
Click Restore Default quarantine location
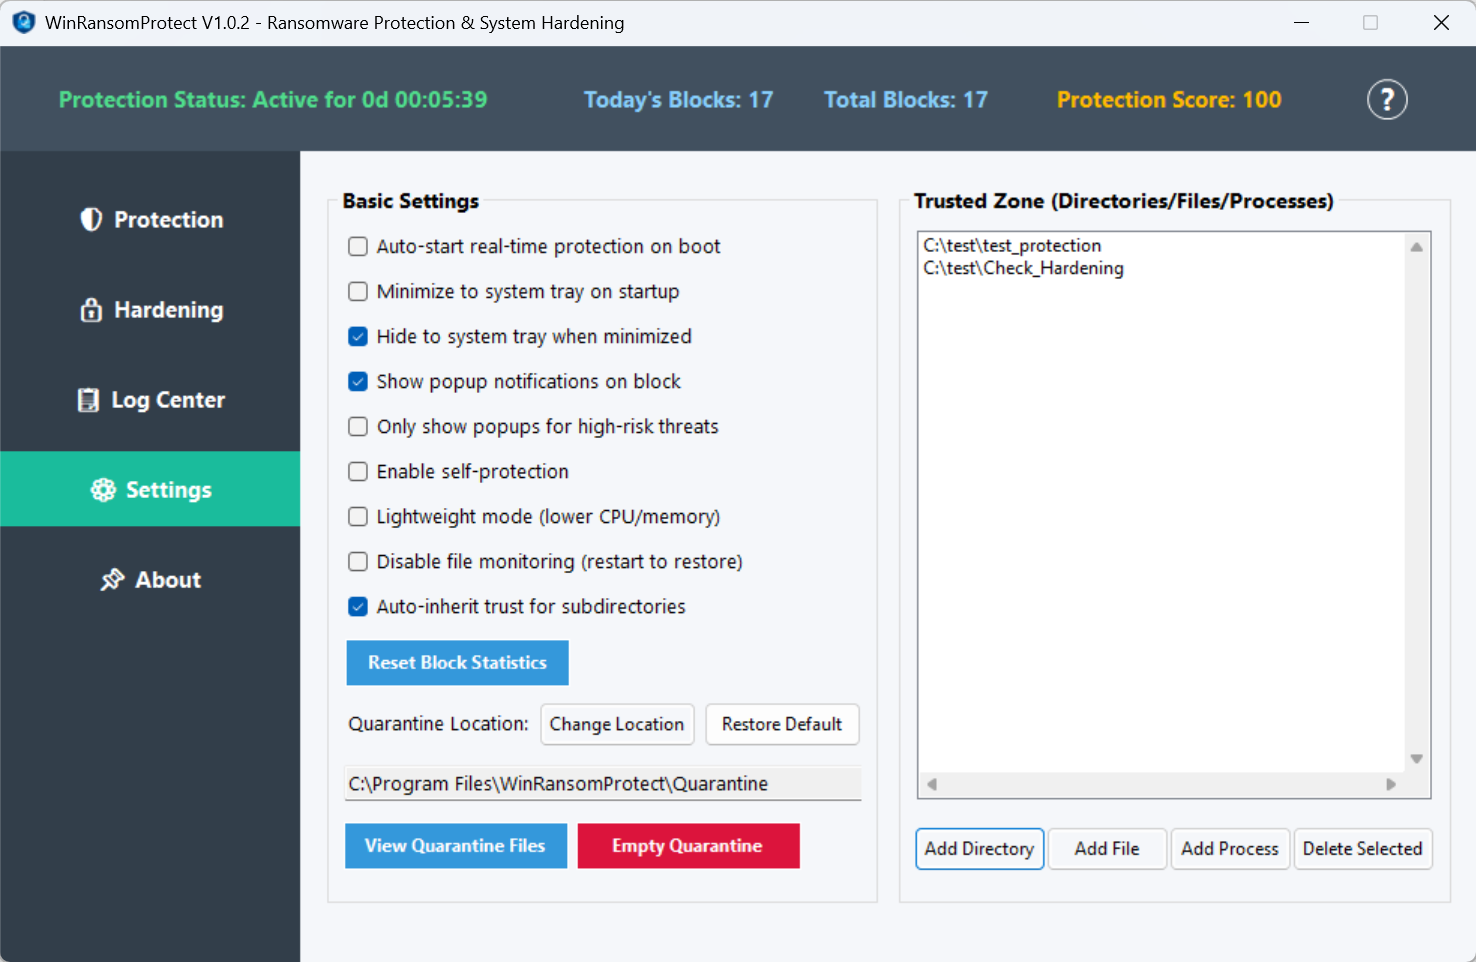tap(782, 724)
